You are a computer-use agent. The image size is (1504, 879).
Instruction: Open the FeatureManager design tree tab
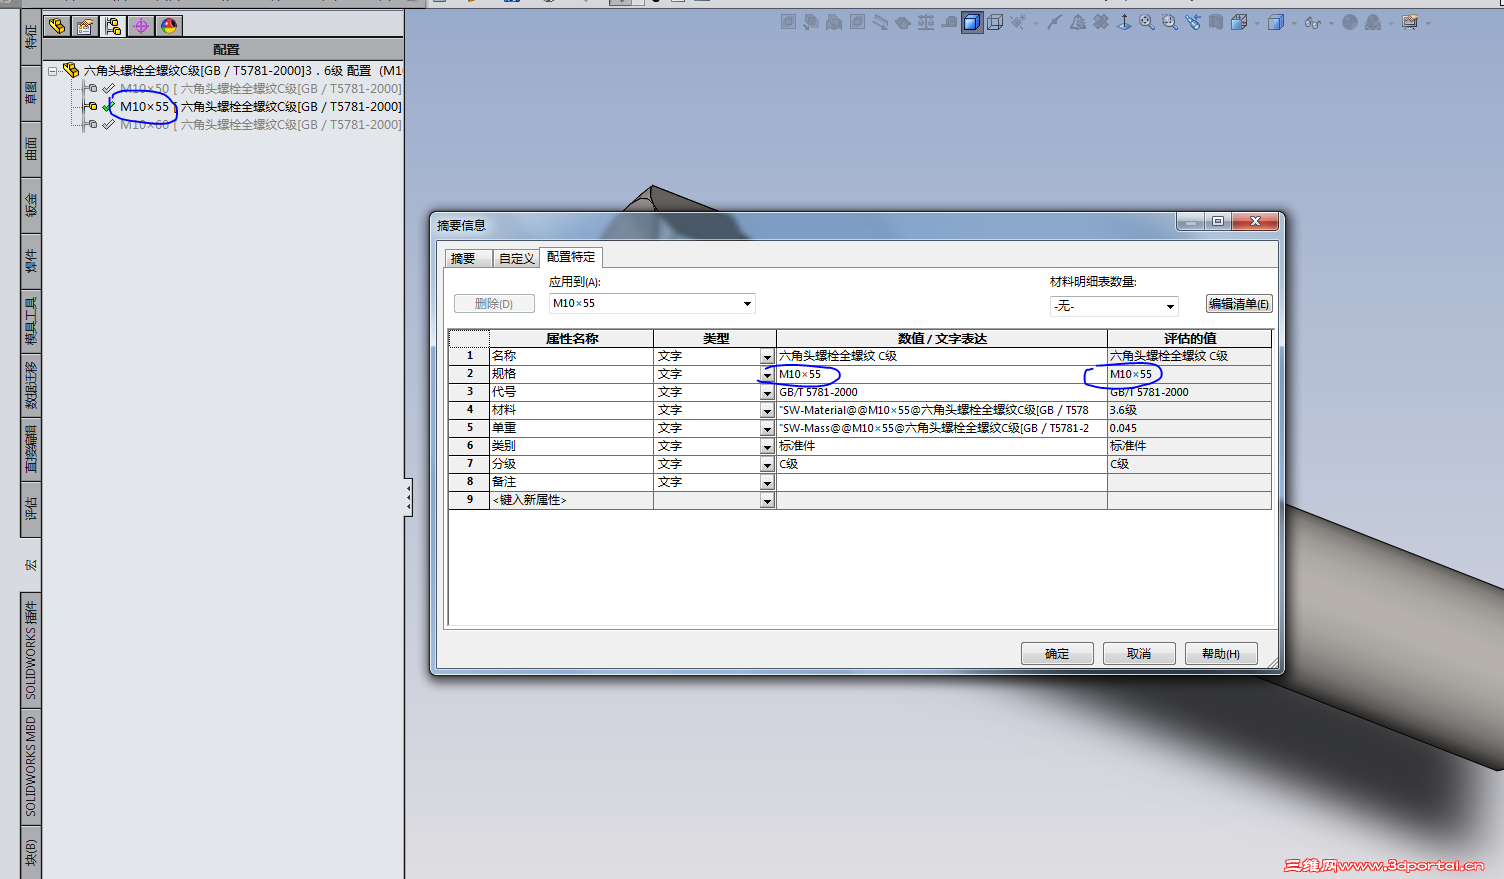pyautogui.click(x=57, y=26)
